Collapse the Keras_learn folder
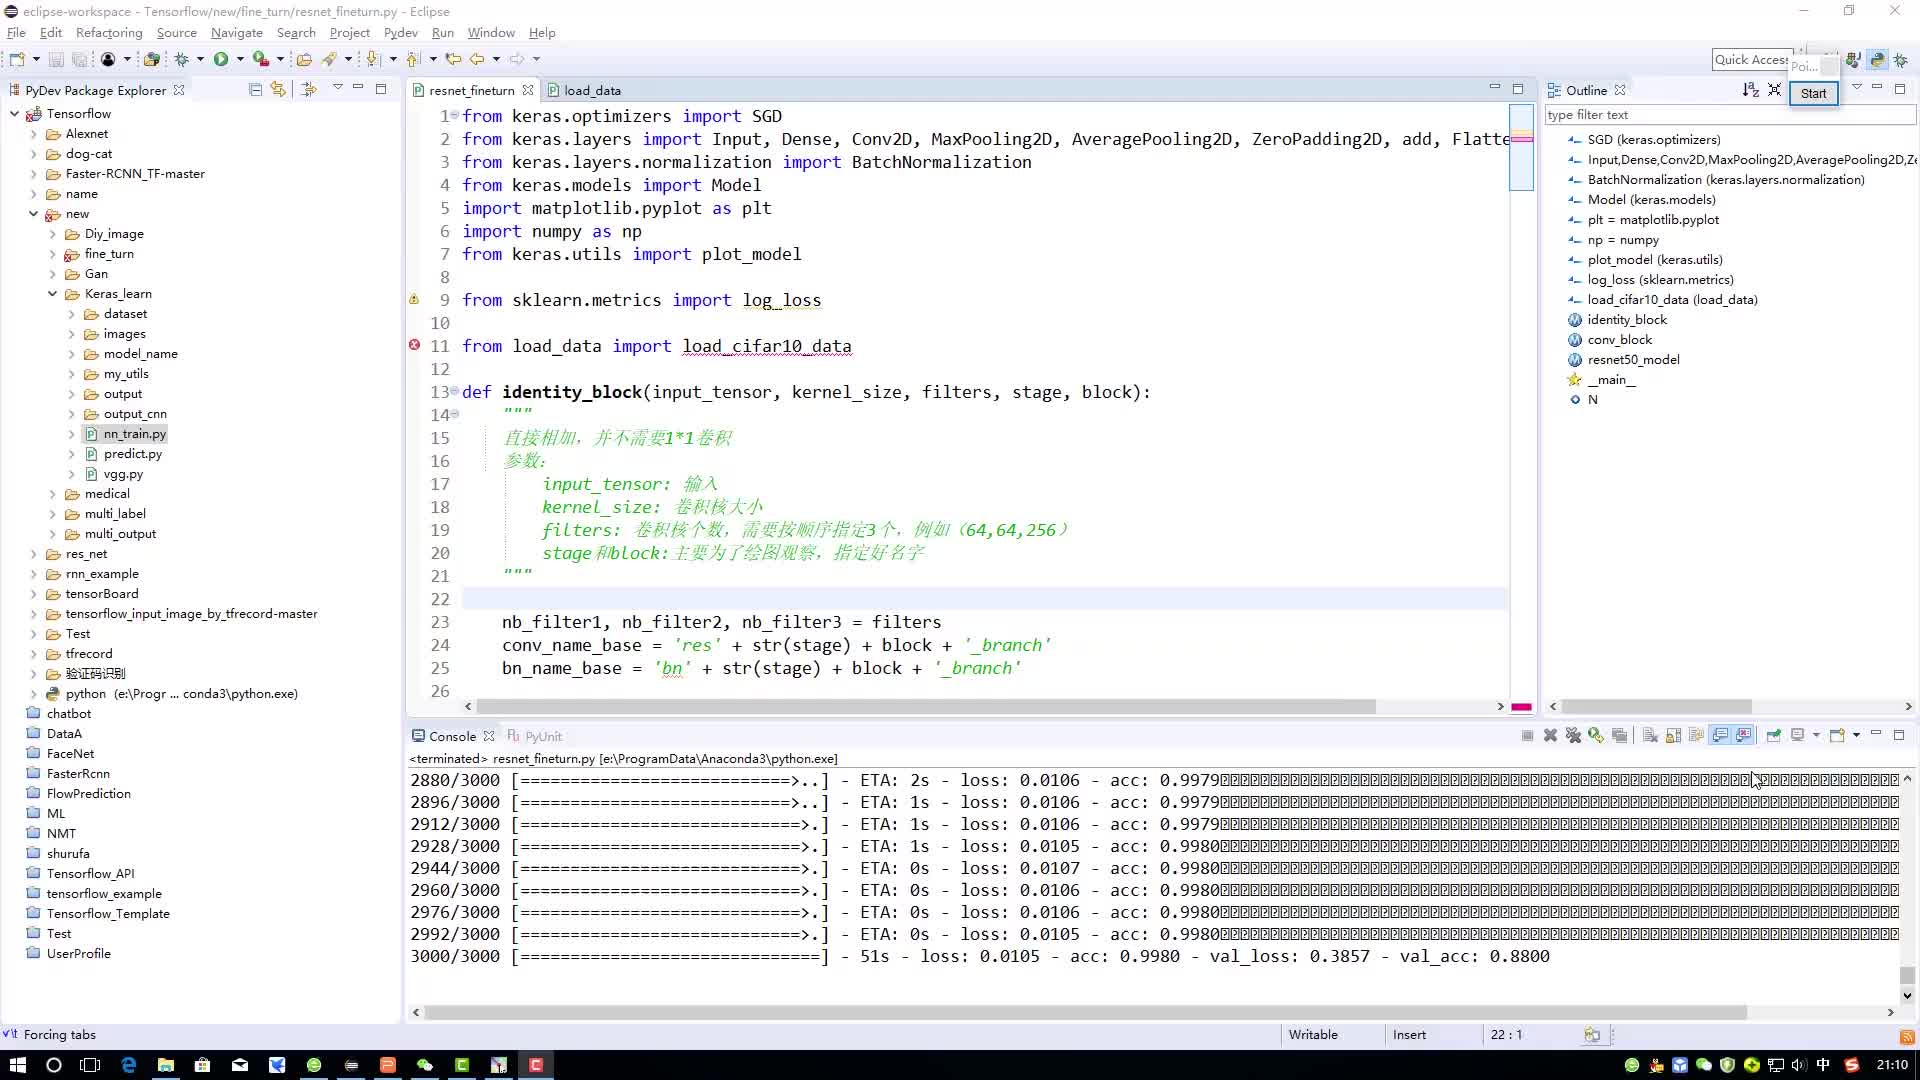Viewport: 1920px width, 1080px height. [52, 294]
